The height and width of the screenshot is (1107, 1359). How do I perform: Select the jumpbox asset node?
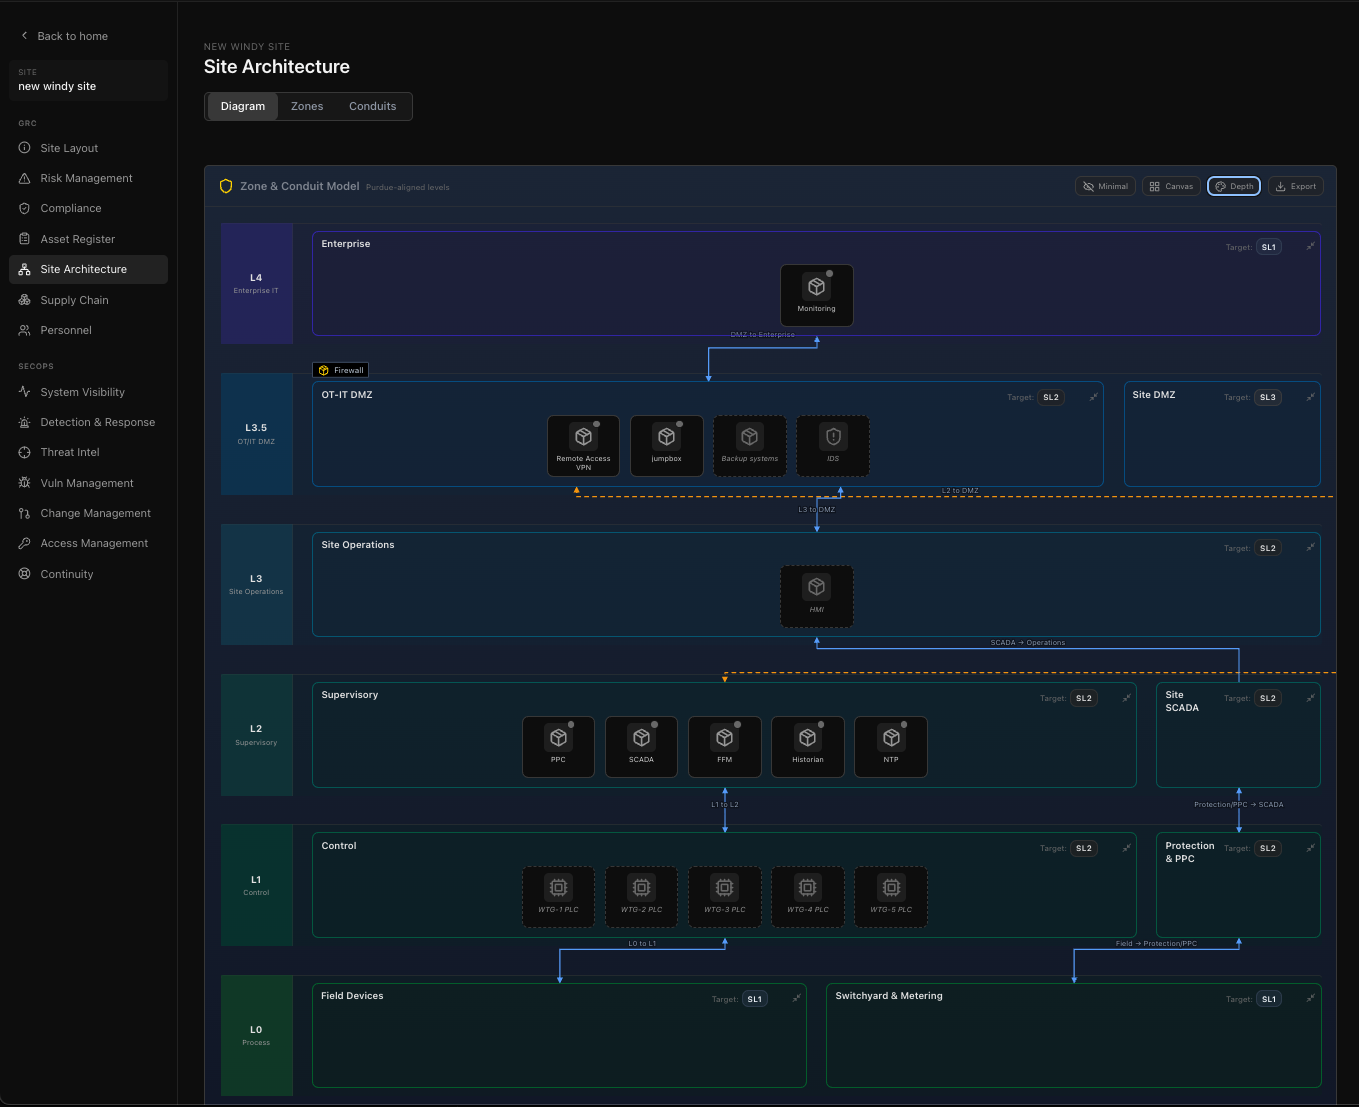tap(666, 446)
